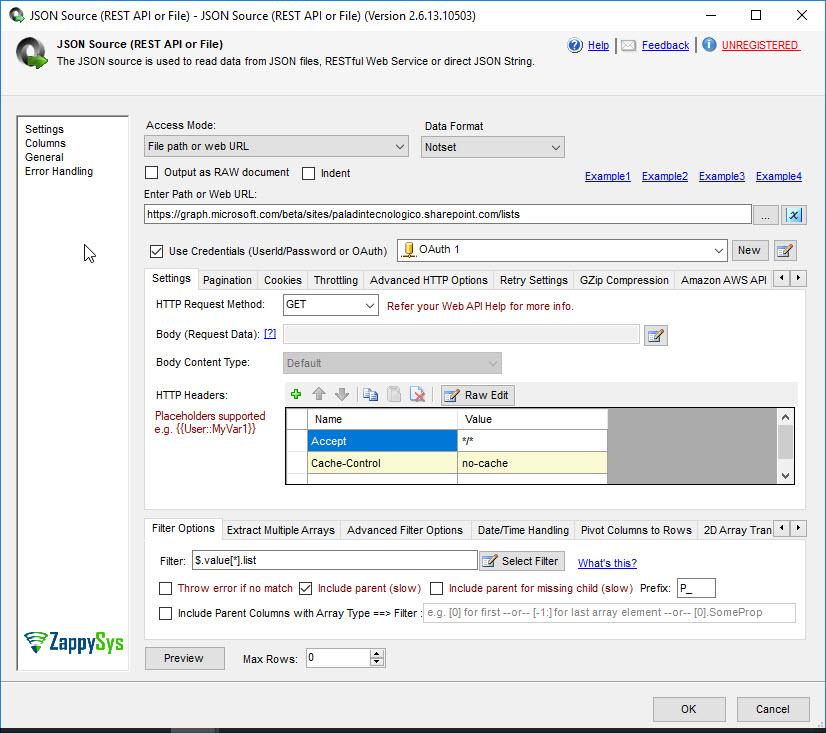Enable Include Parent Columns with Array Type

pyautogui.click(x=165, y=613)
